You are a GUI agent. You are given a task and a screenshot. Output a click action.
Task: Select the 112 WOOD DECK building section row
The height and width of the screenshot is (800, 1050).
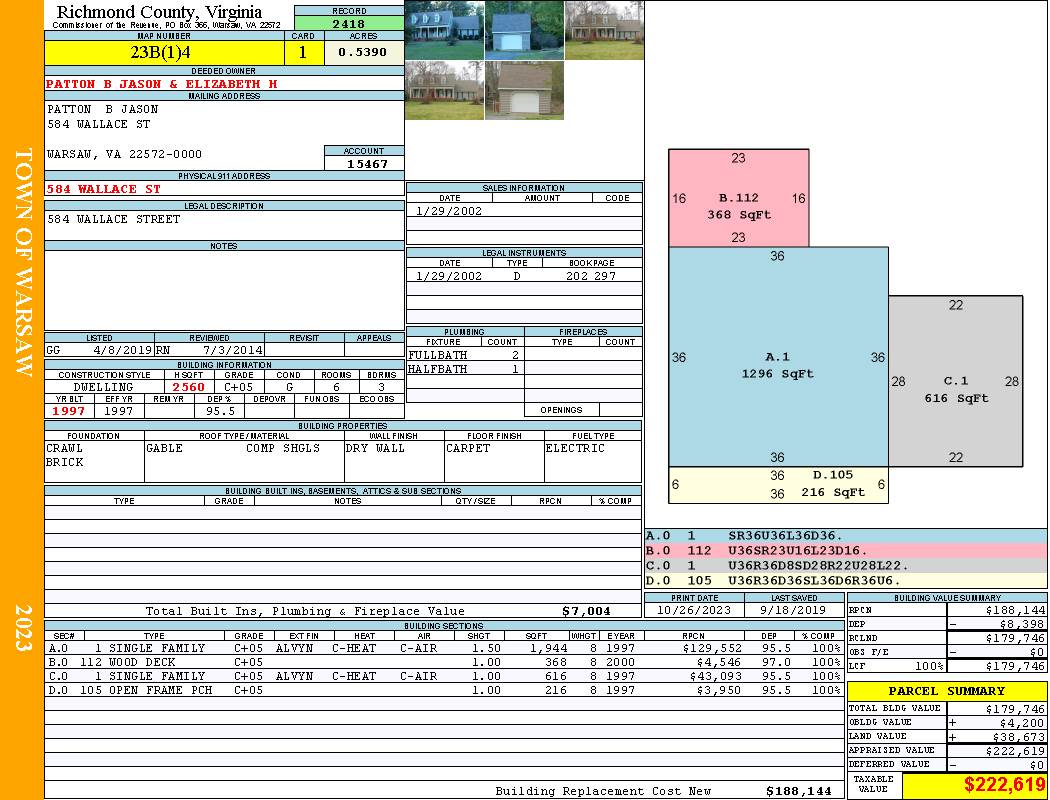[x=442, y=662]
